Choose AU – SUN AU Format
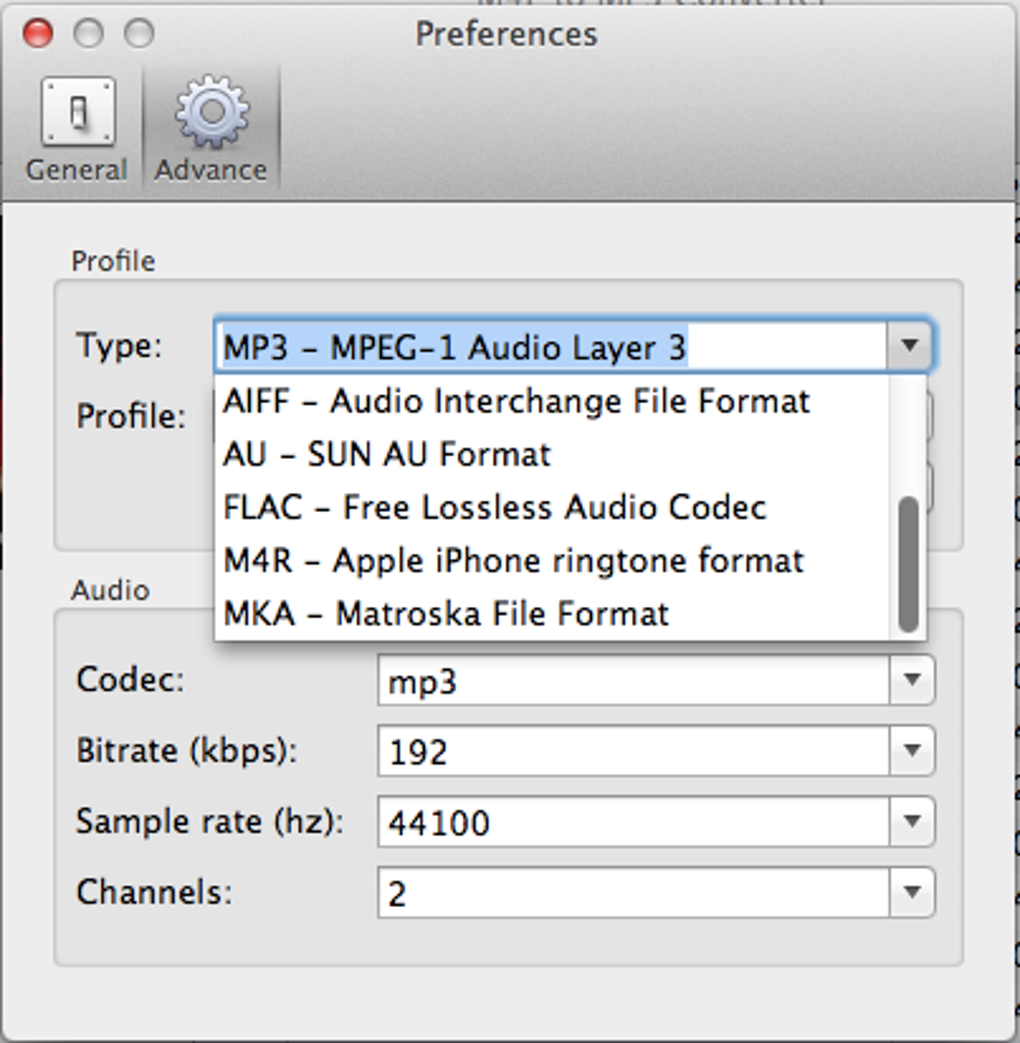This screenshot has height=1043, width=1020. tap(387, 455)
